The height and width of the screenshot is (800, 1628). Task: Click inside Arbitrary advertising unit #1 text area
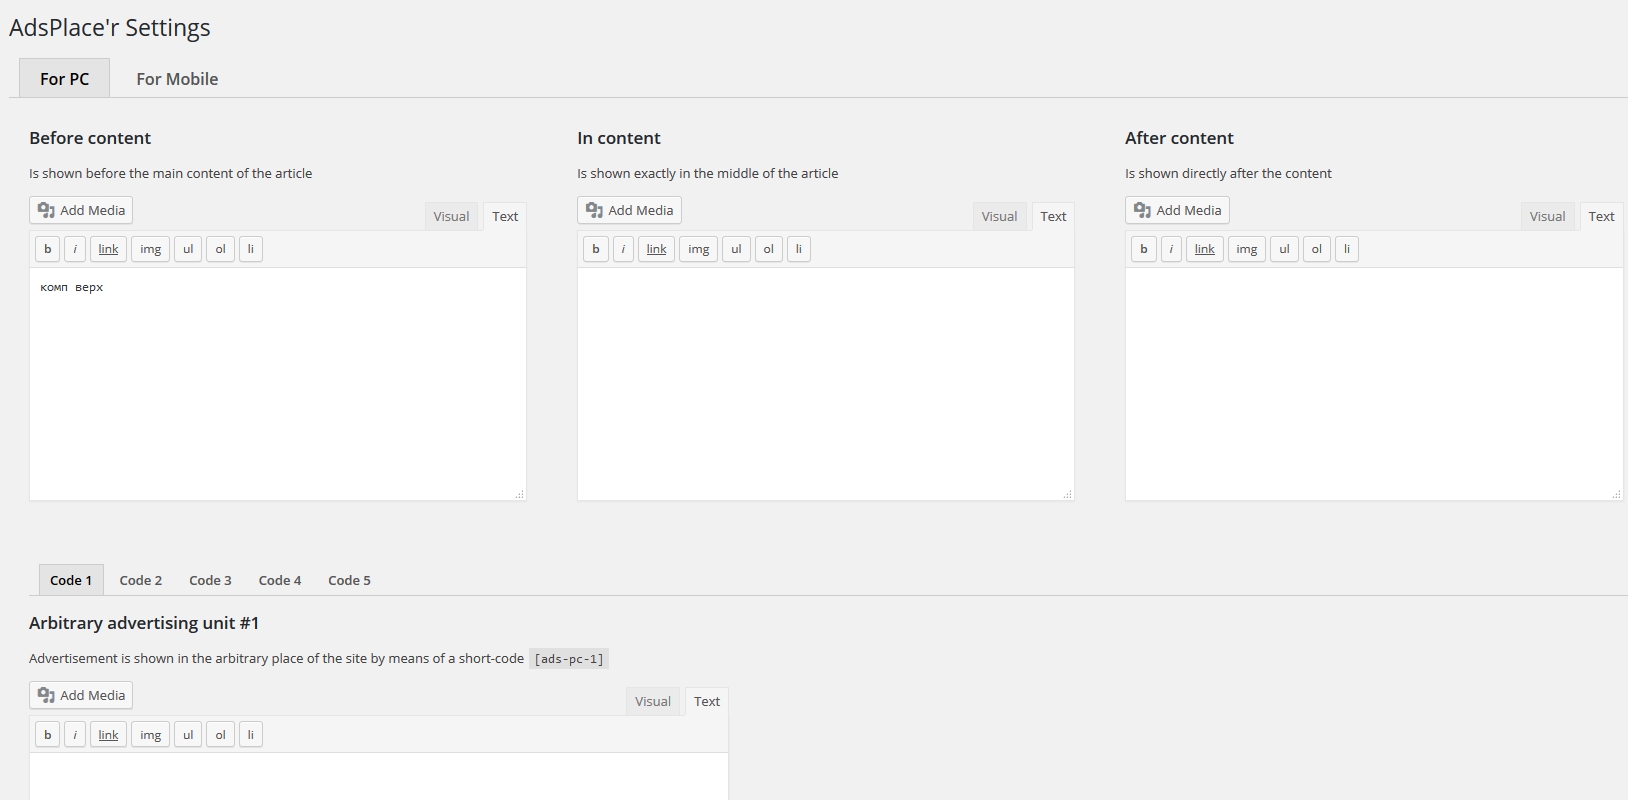click(x=379, y=777)
